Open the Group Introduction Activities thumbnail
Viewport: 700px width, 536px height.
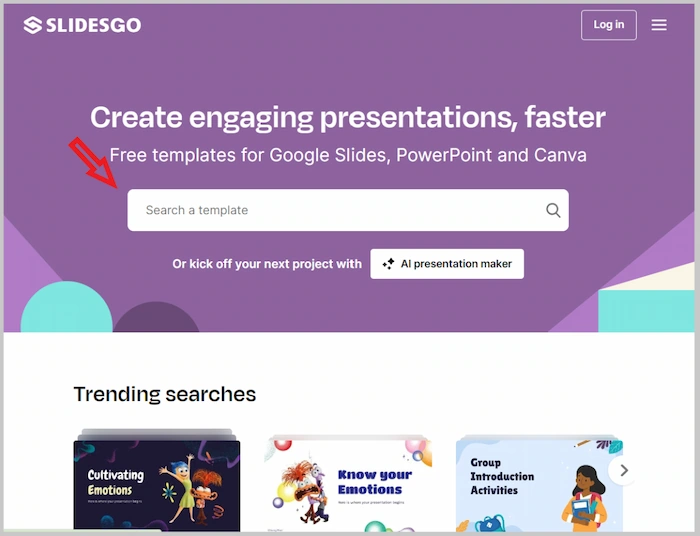point(538,485)
